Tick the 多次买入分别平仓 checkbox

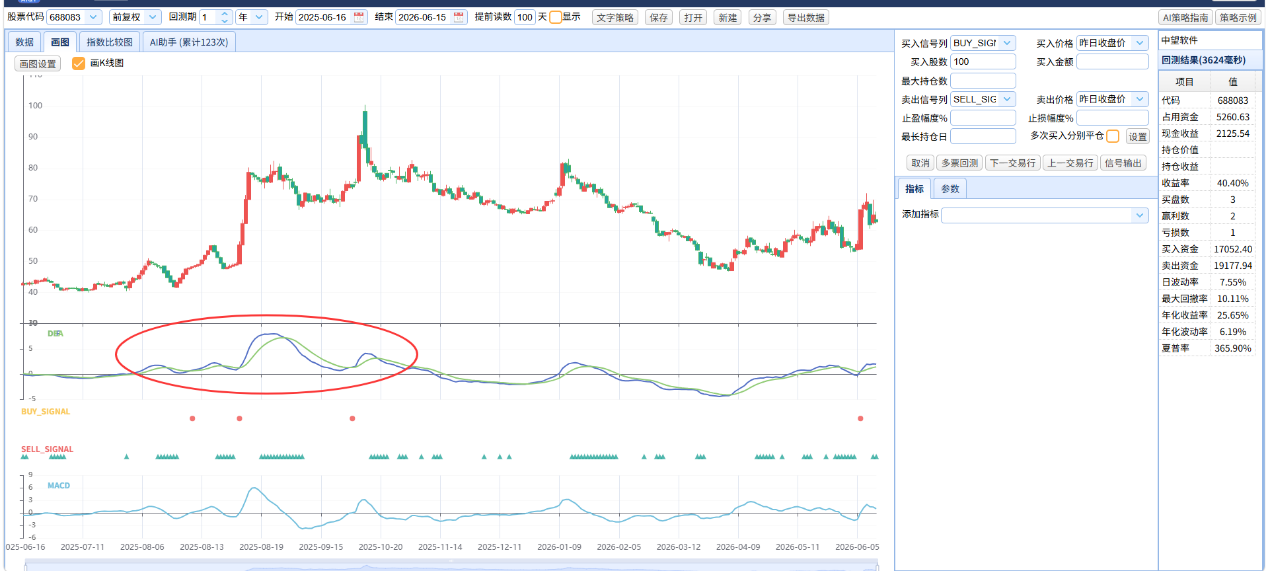click(1113, 136)
